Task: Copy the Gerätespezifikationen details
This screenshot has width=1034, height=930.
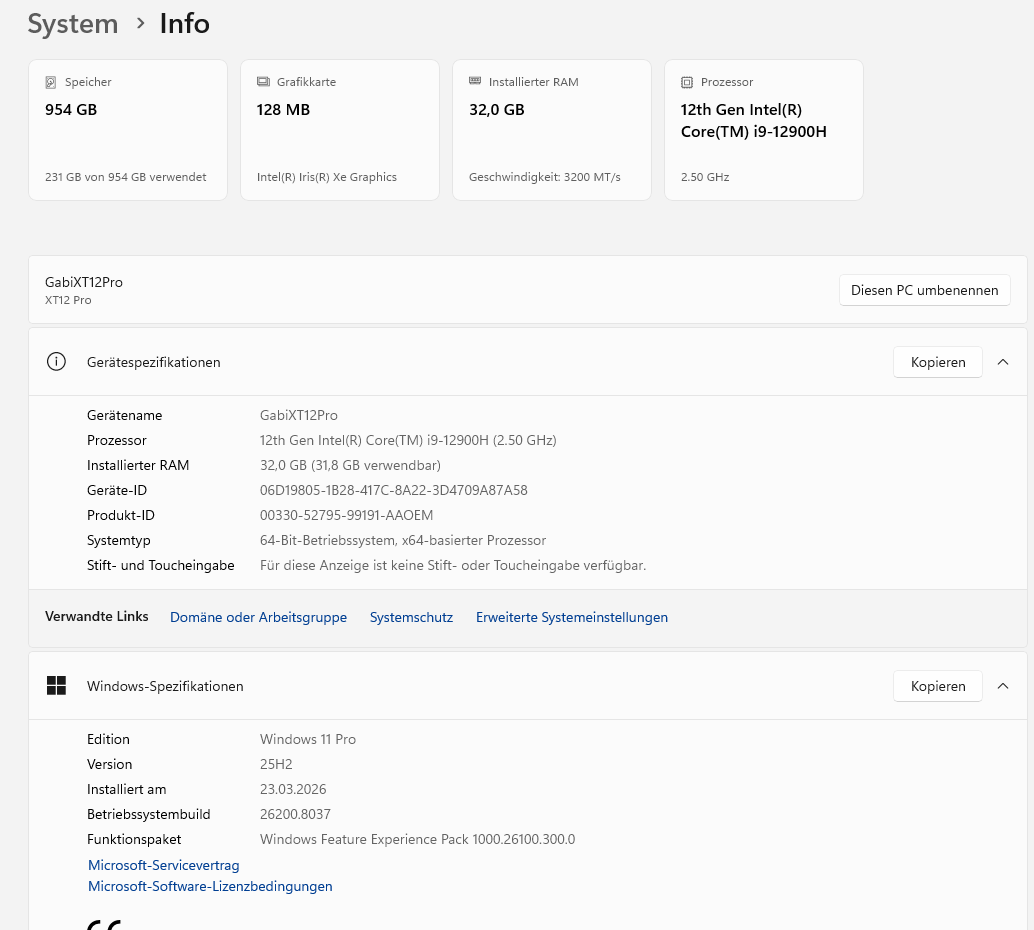Action: pos(937,362)
